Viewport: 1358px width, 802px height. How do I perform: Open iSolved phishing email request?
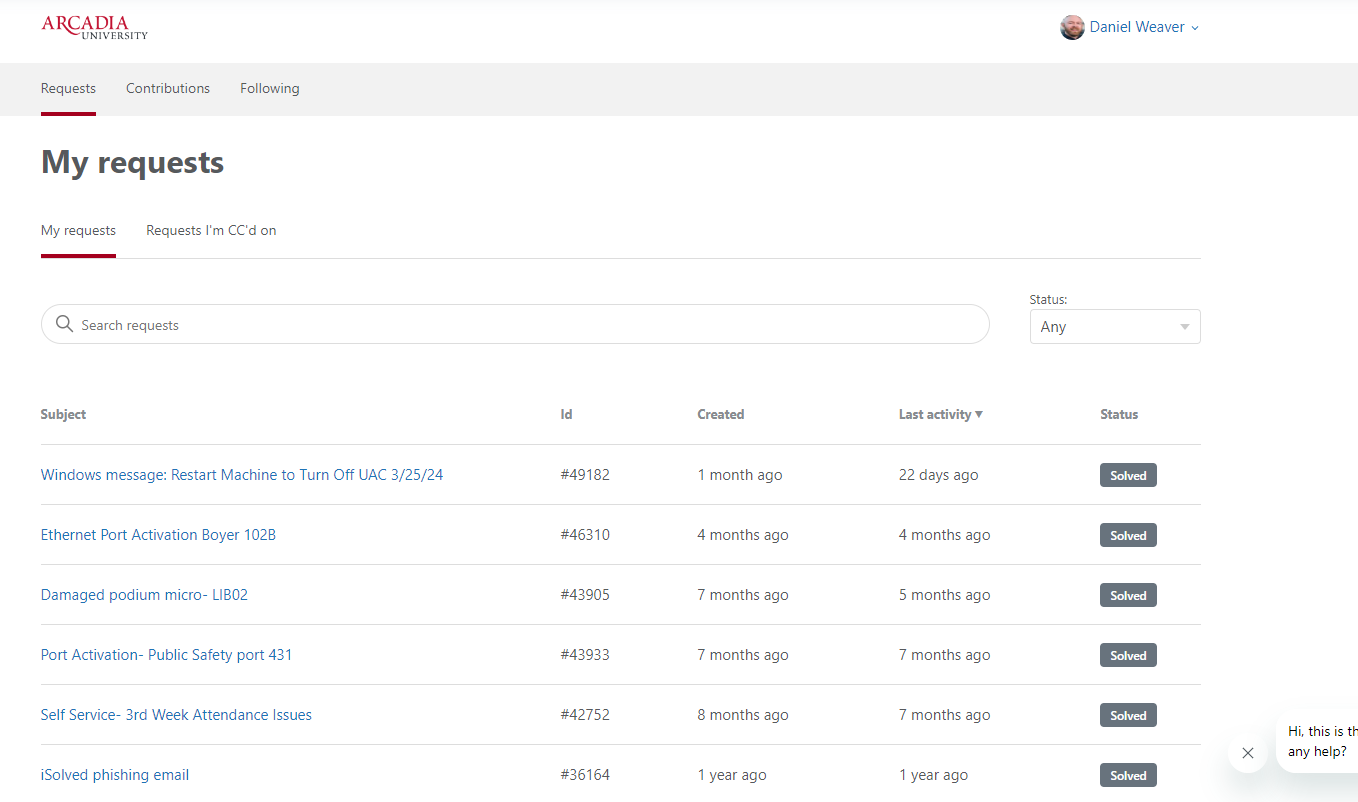click(114, 775)
